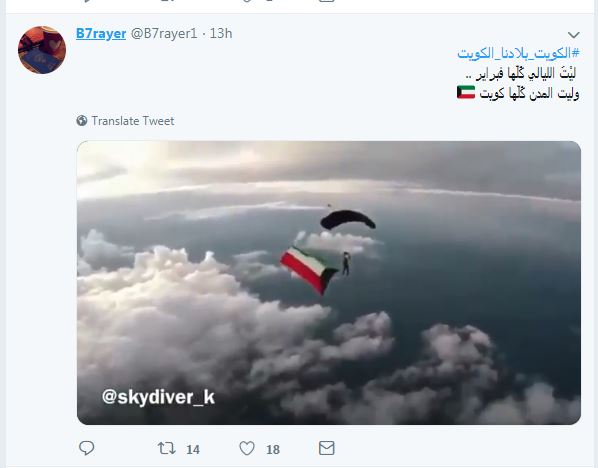The height and width of the screenshot is (468, 598).
Task: Expand the tweet options chevron
Action: coord(574,35)
